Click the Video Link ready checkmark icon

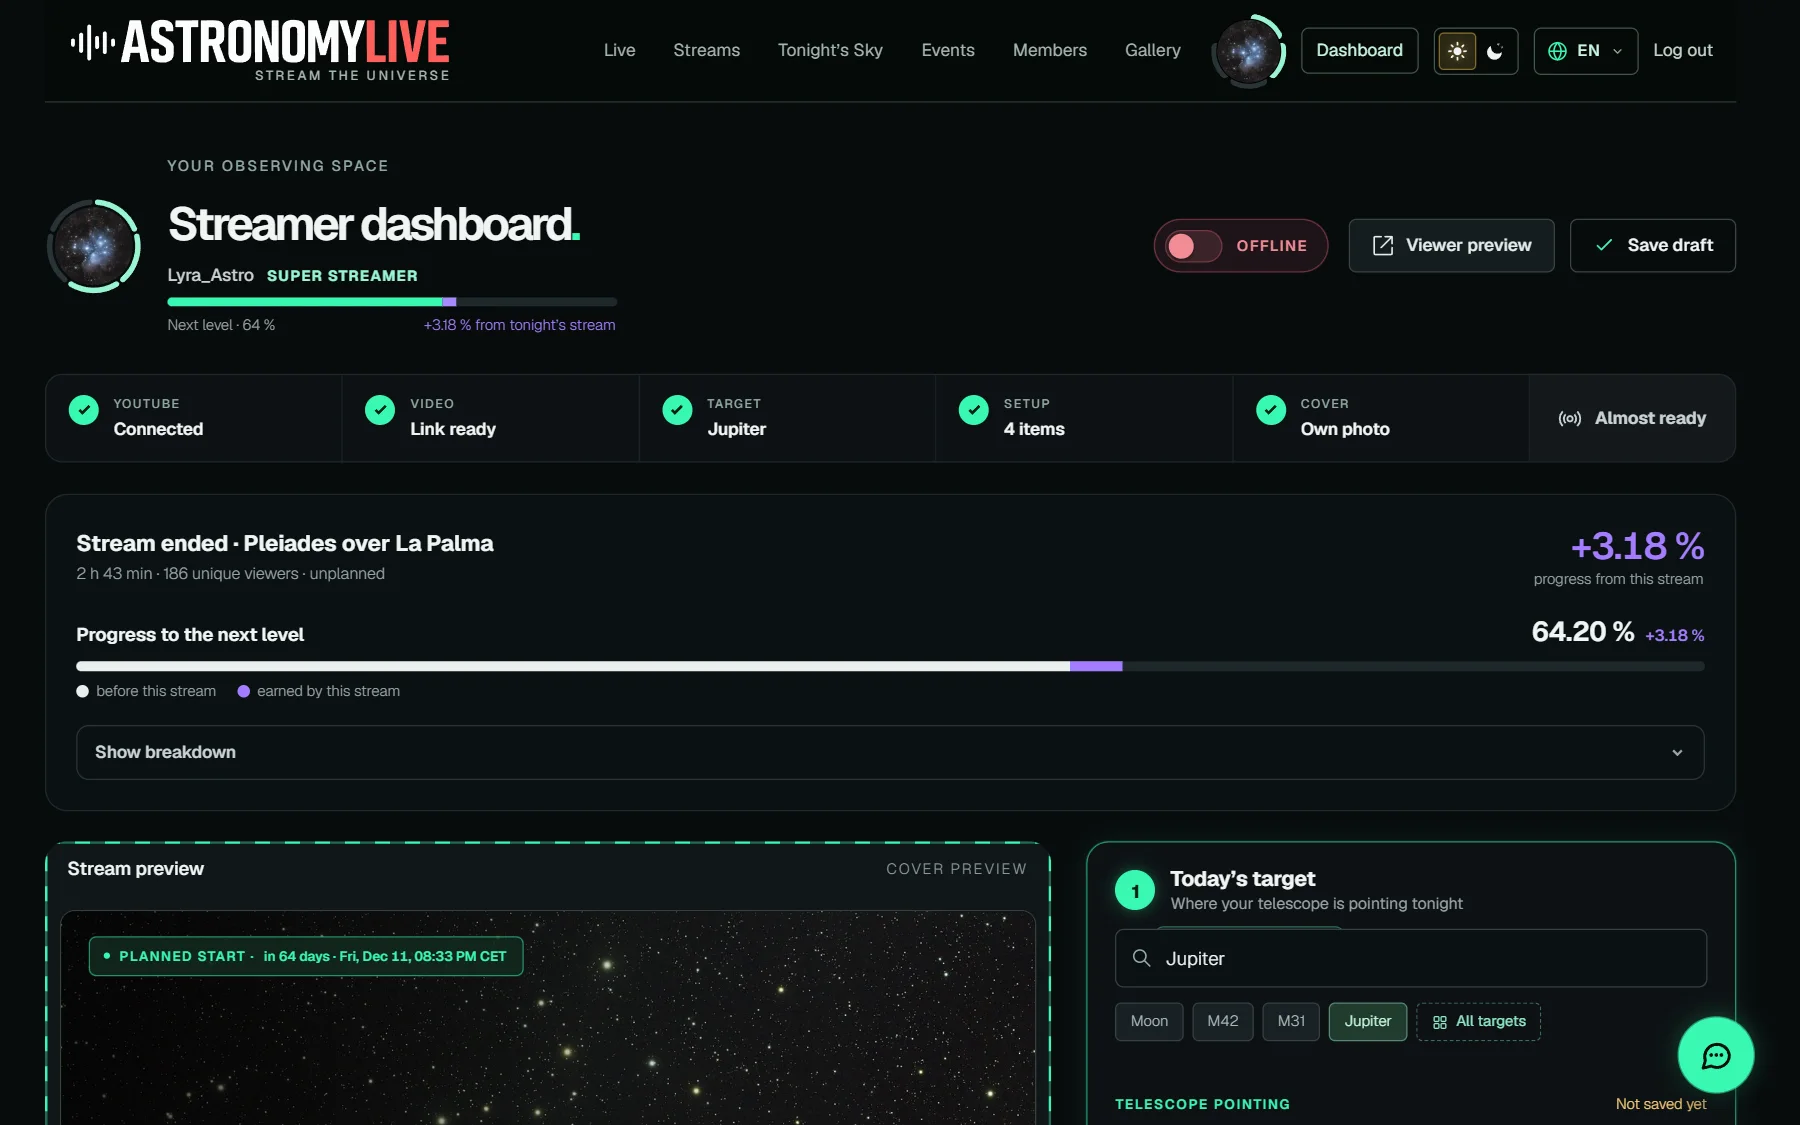point(380,410)
